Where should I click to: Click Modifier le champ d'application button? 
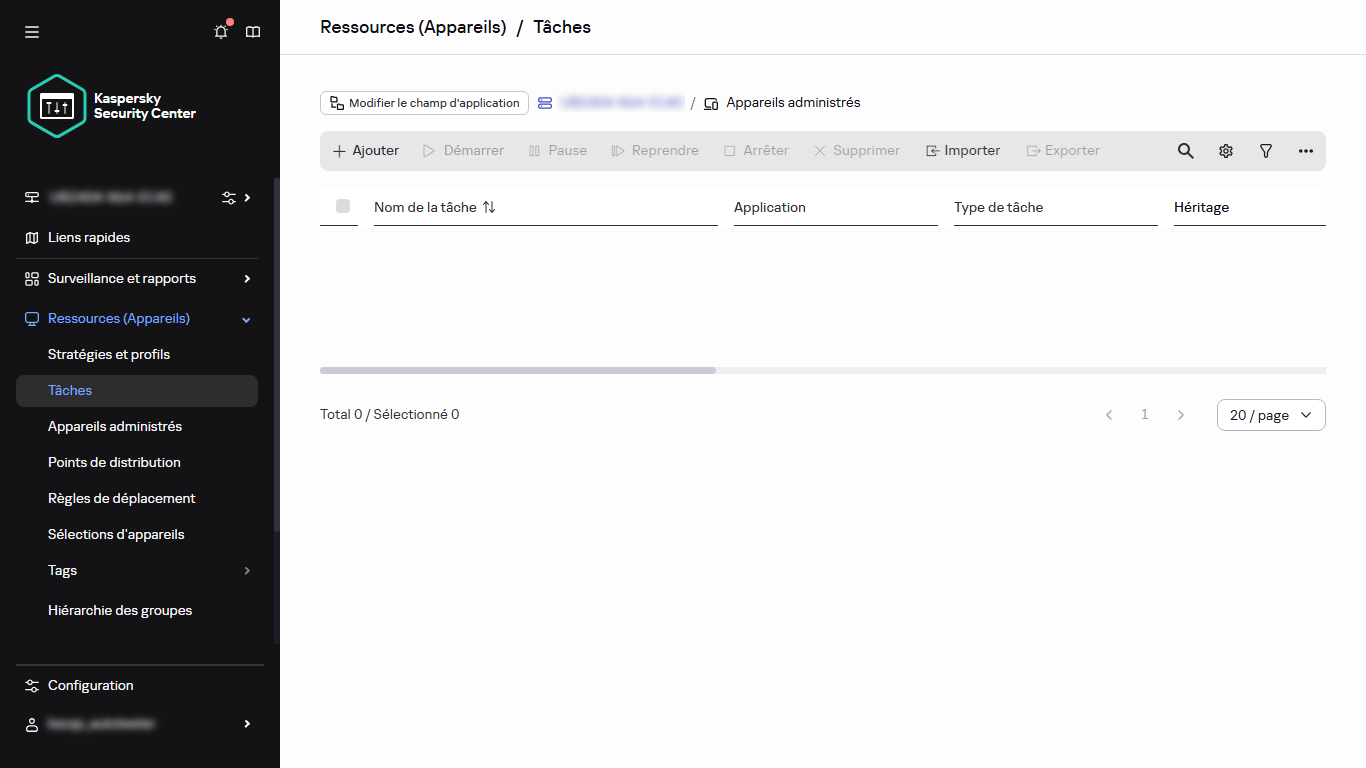point(424,103)
